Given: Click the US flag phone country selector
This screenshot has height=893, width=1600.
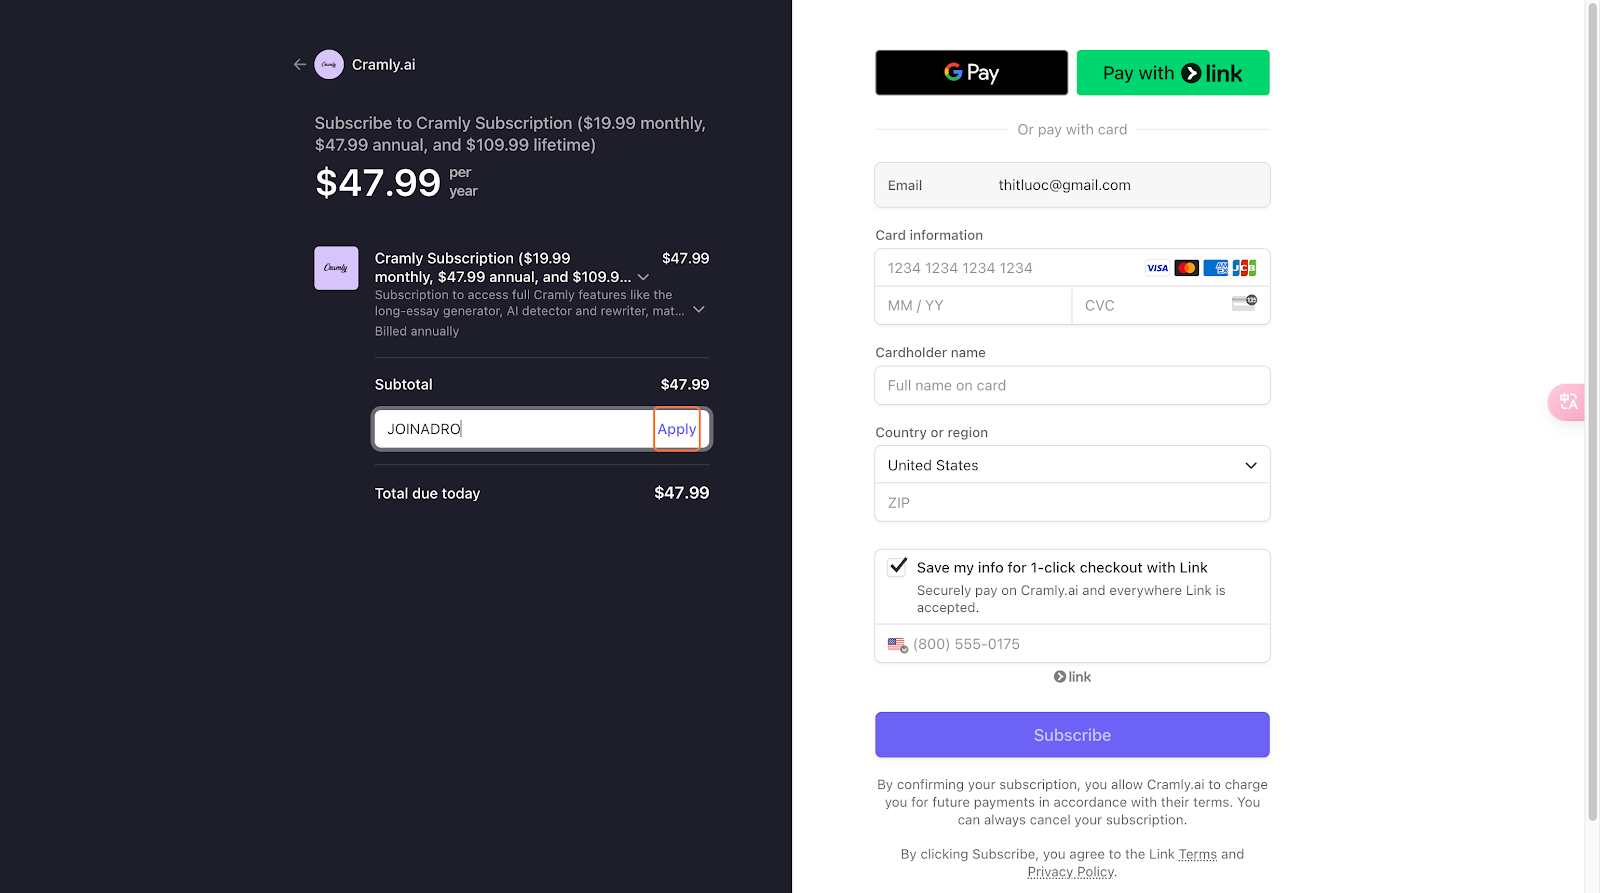Looking at the screenshot, I should point(897,645).
